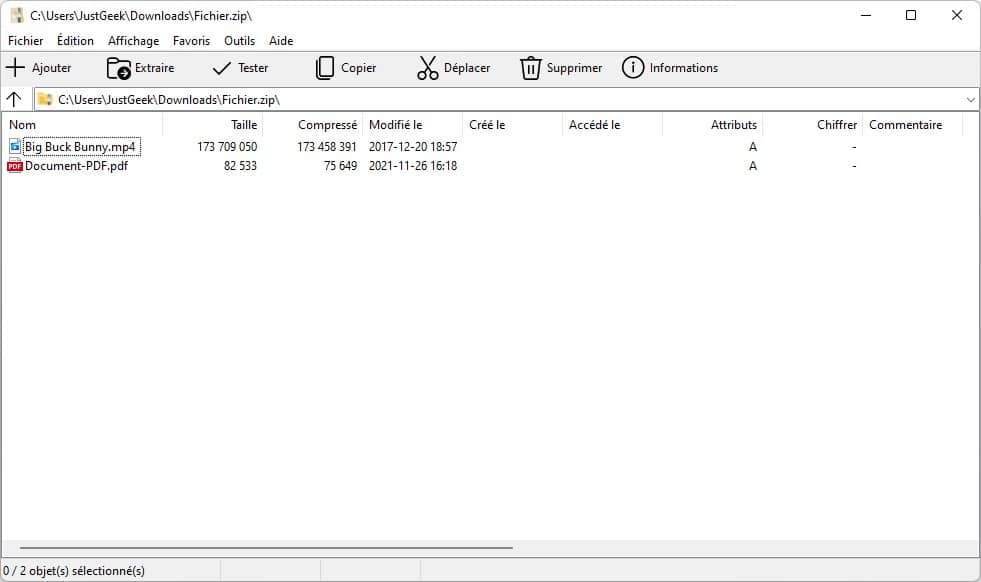Go up one folder with arrow
This screenshot has width=981, height=582.
point(14,99)
